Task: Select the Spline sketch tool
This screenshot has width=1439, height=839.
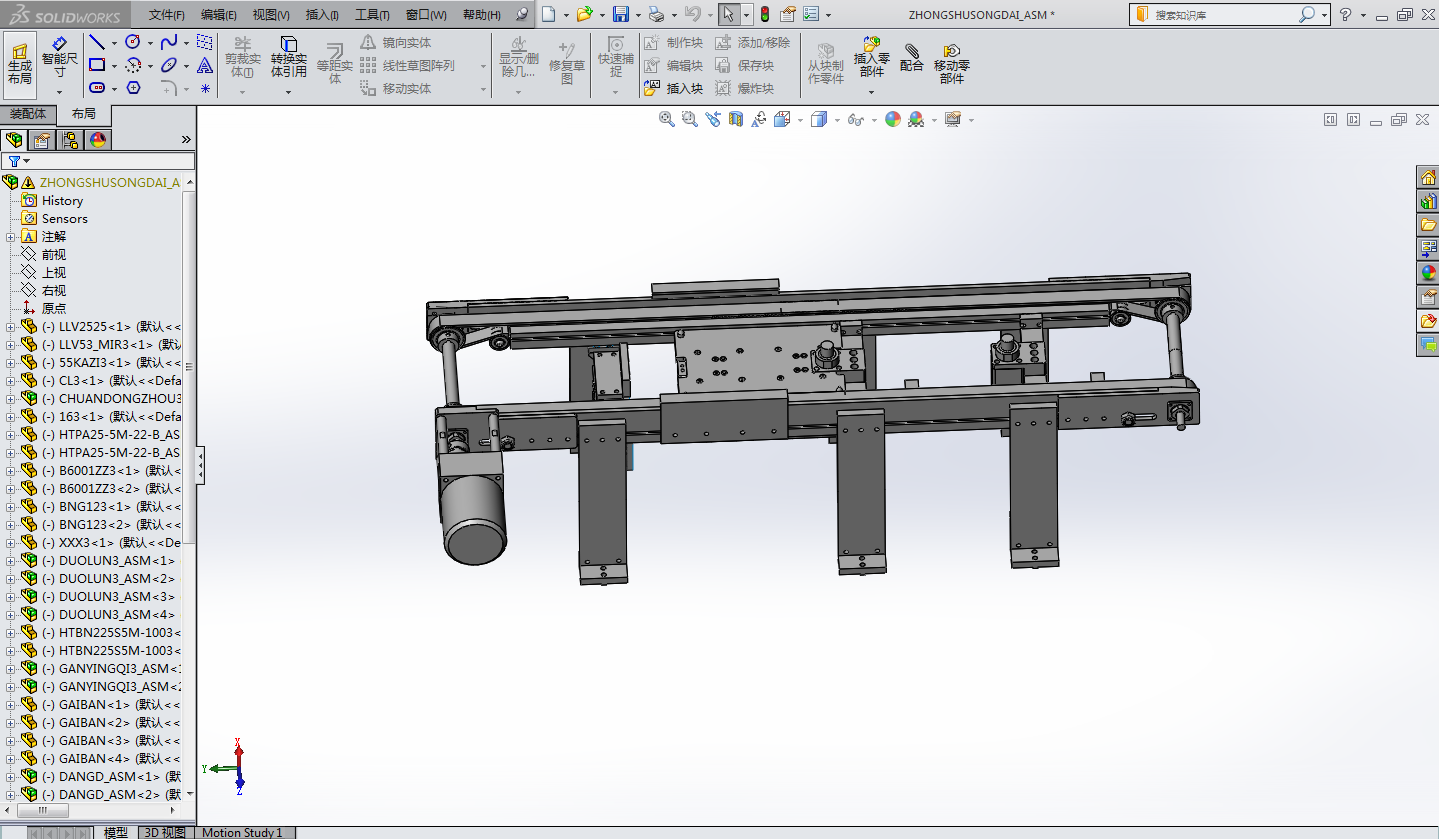Action: (x=168, y=42)
